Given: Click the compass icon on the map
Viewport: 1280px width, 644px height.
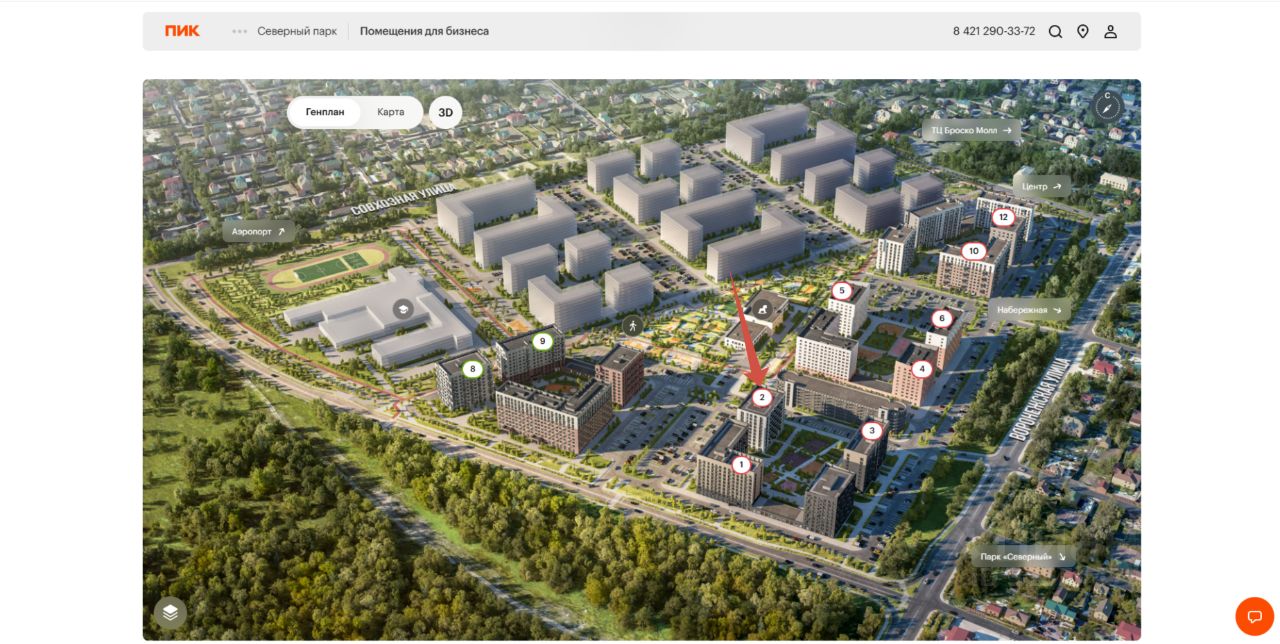Looking at the screenshot, I should 1107,105.
